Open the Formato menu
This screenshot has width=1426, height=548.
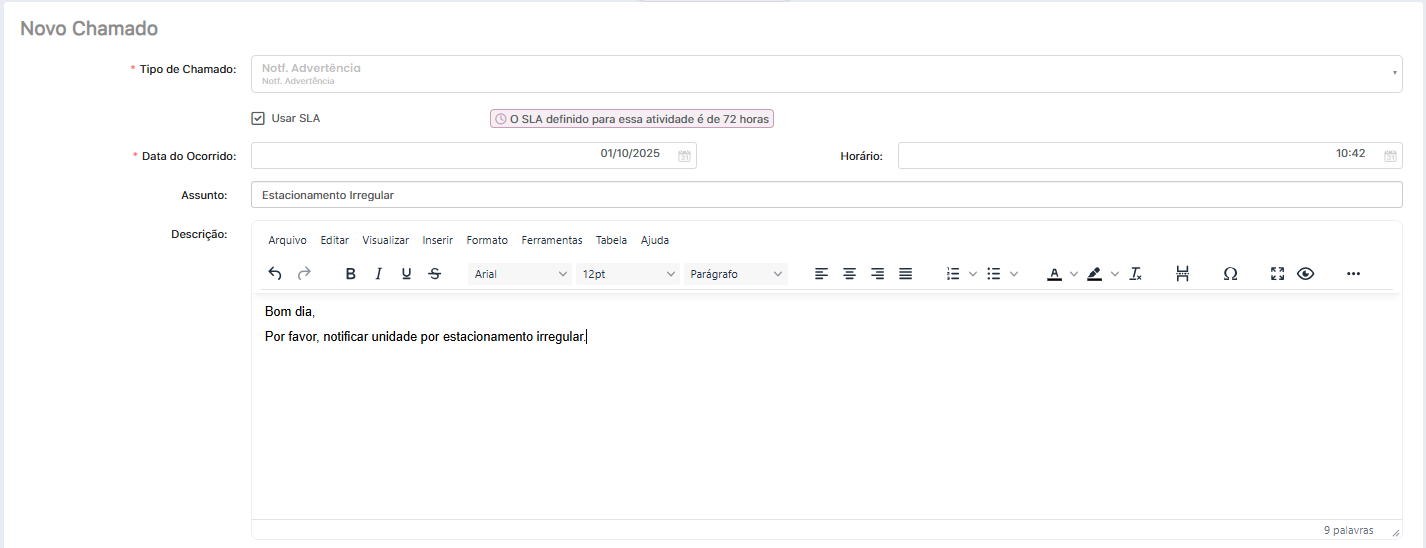[487, 240]
